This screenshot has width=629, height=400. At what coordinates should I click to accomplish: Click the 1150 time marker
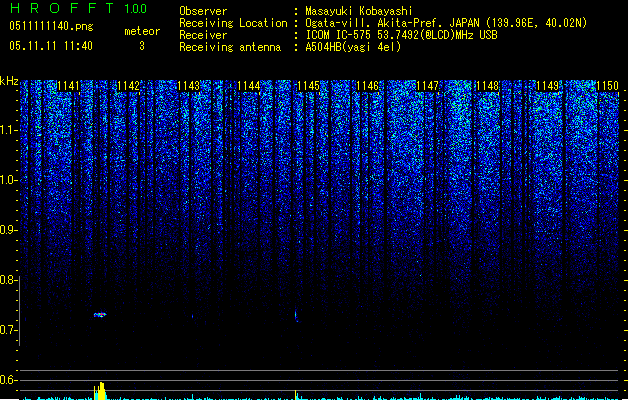pos(607,86)
